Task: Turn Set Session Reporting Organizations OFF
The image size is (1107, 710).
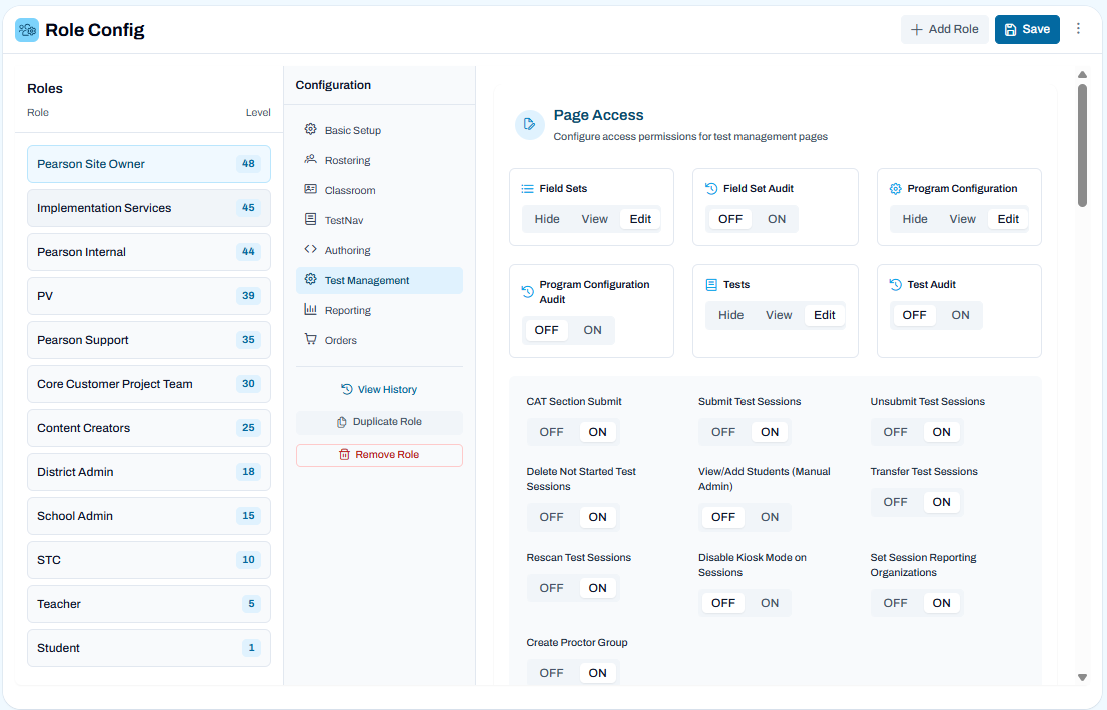Action: tap(895, 603)
